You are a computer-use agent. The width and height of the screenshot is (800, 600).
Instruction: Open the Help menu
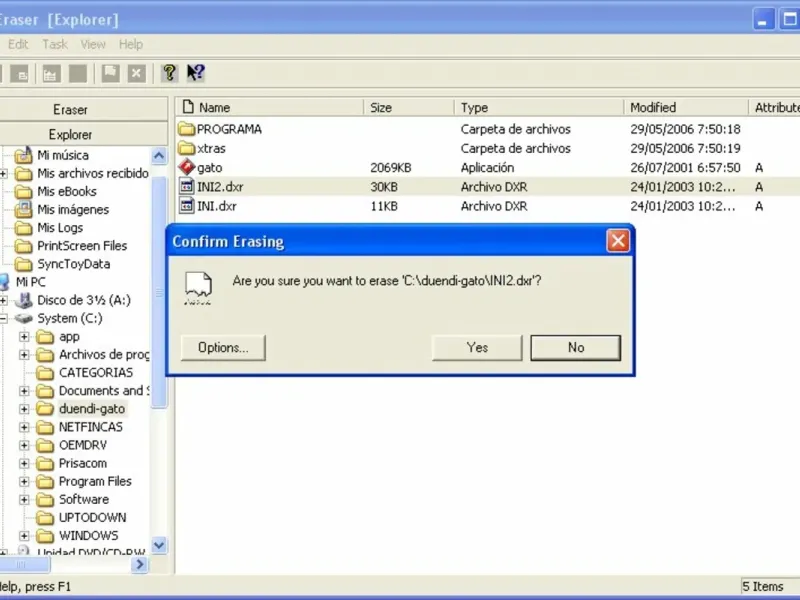(x=131, y=44)
